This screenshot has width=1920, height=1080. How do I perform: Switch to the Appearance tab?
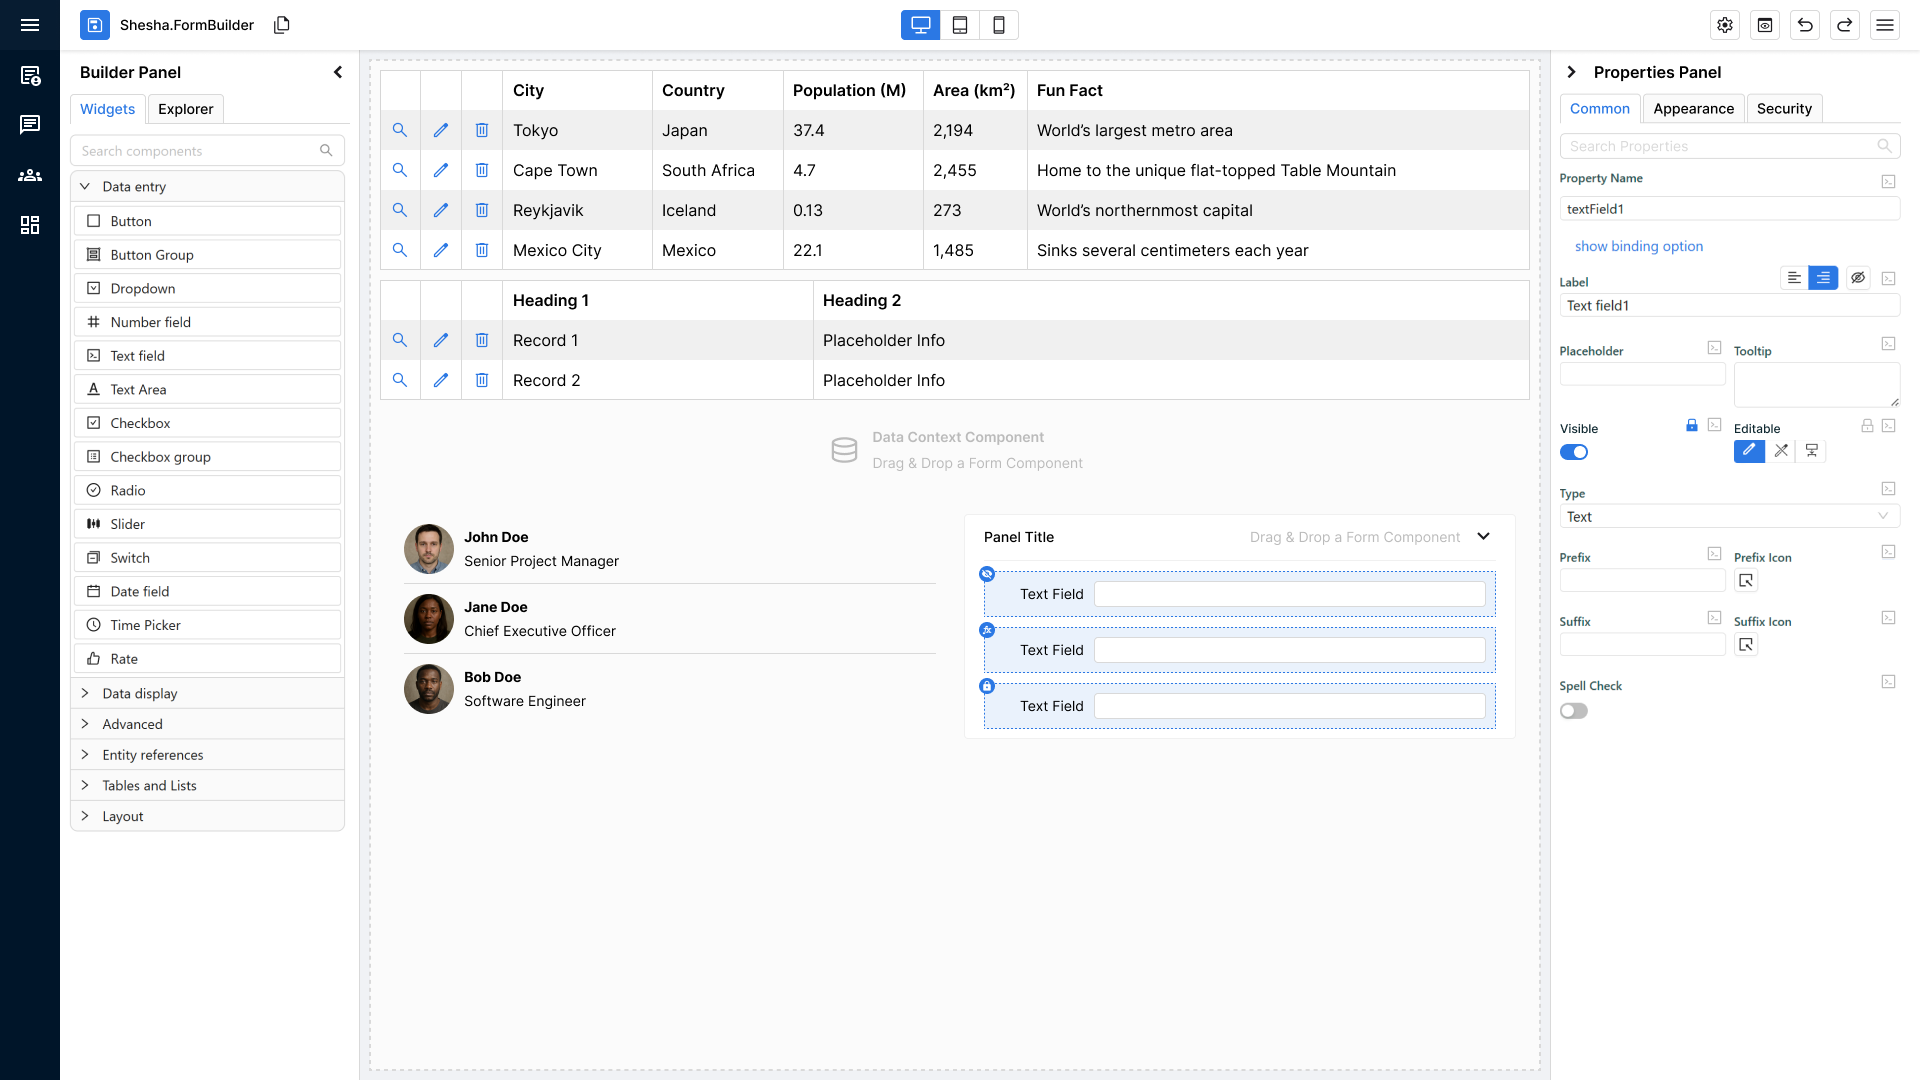(1693, 109)
